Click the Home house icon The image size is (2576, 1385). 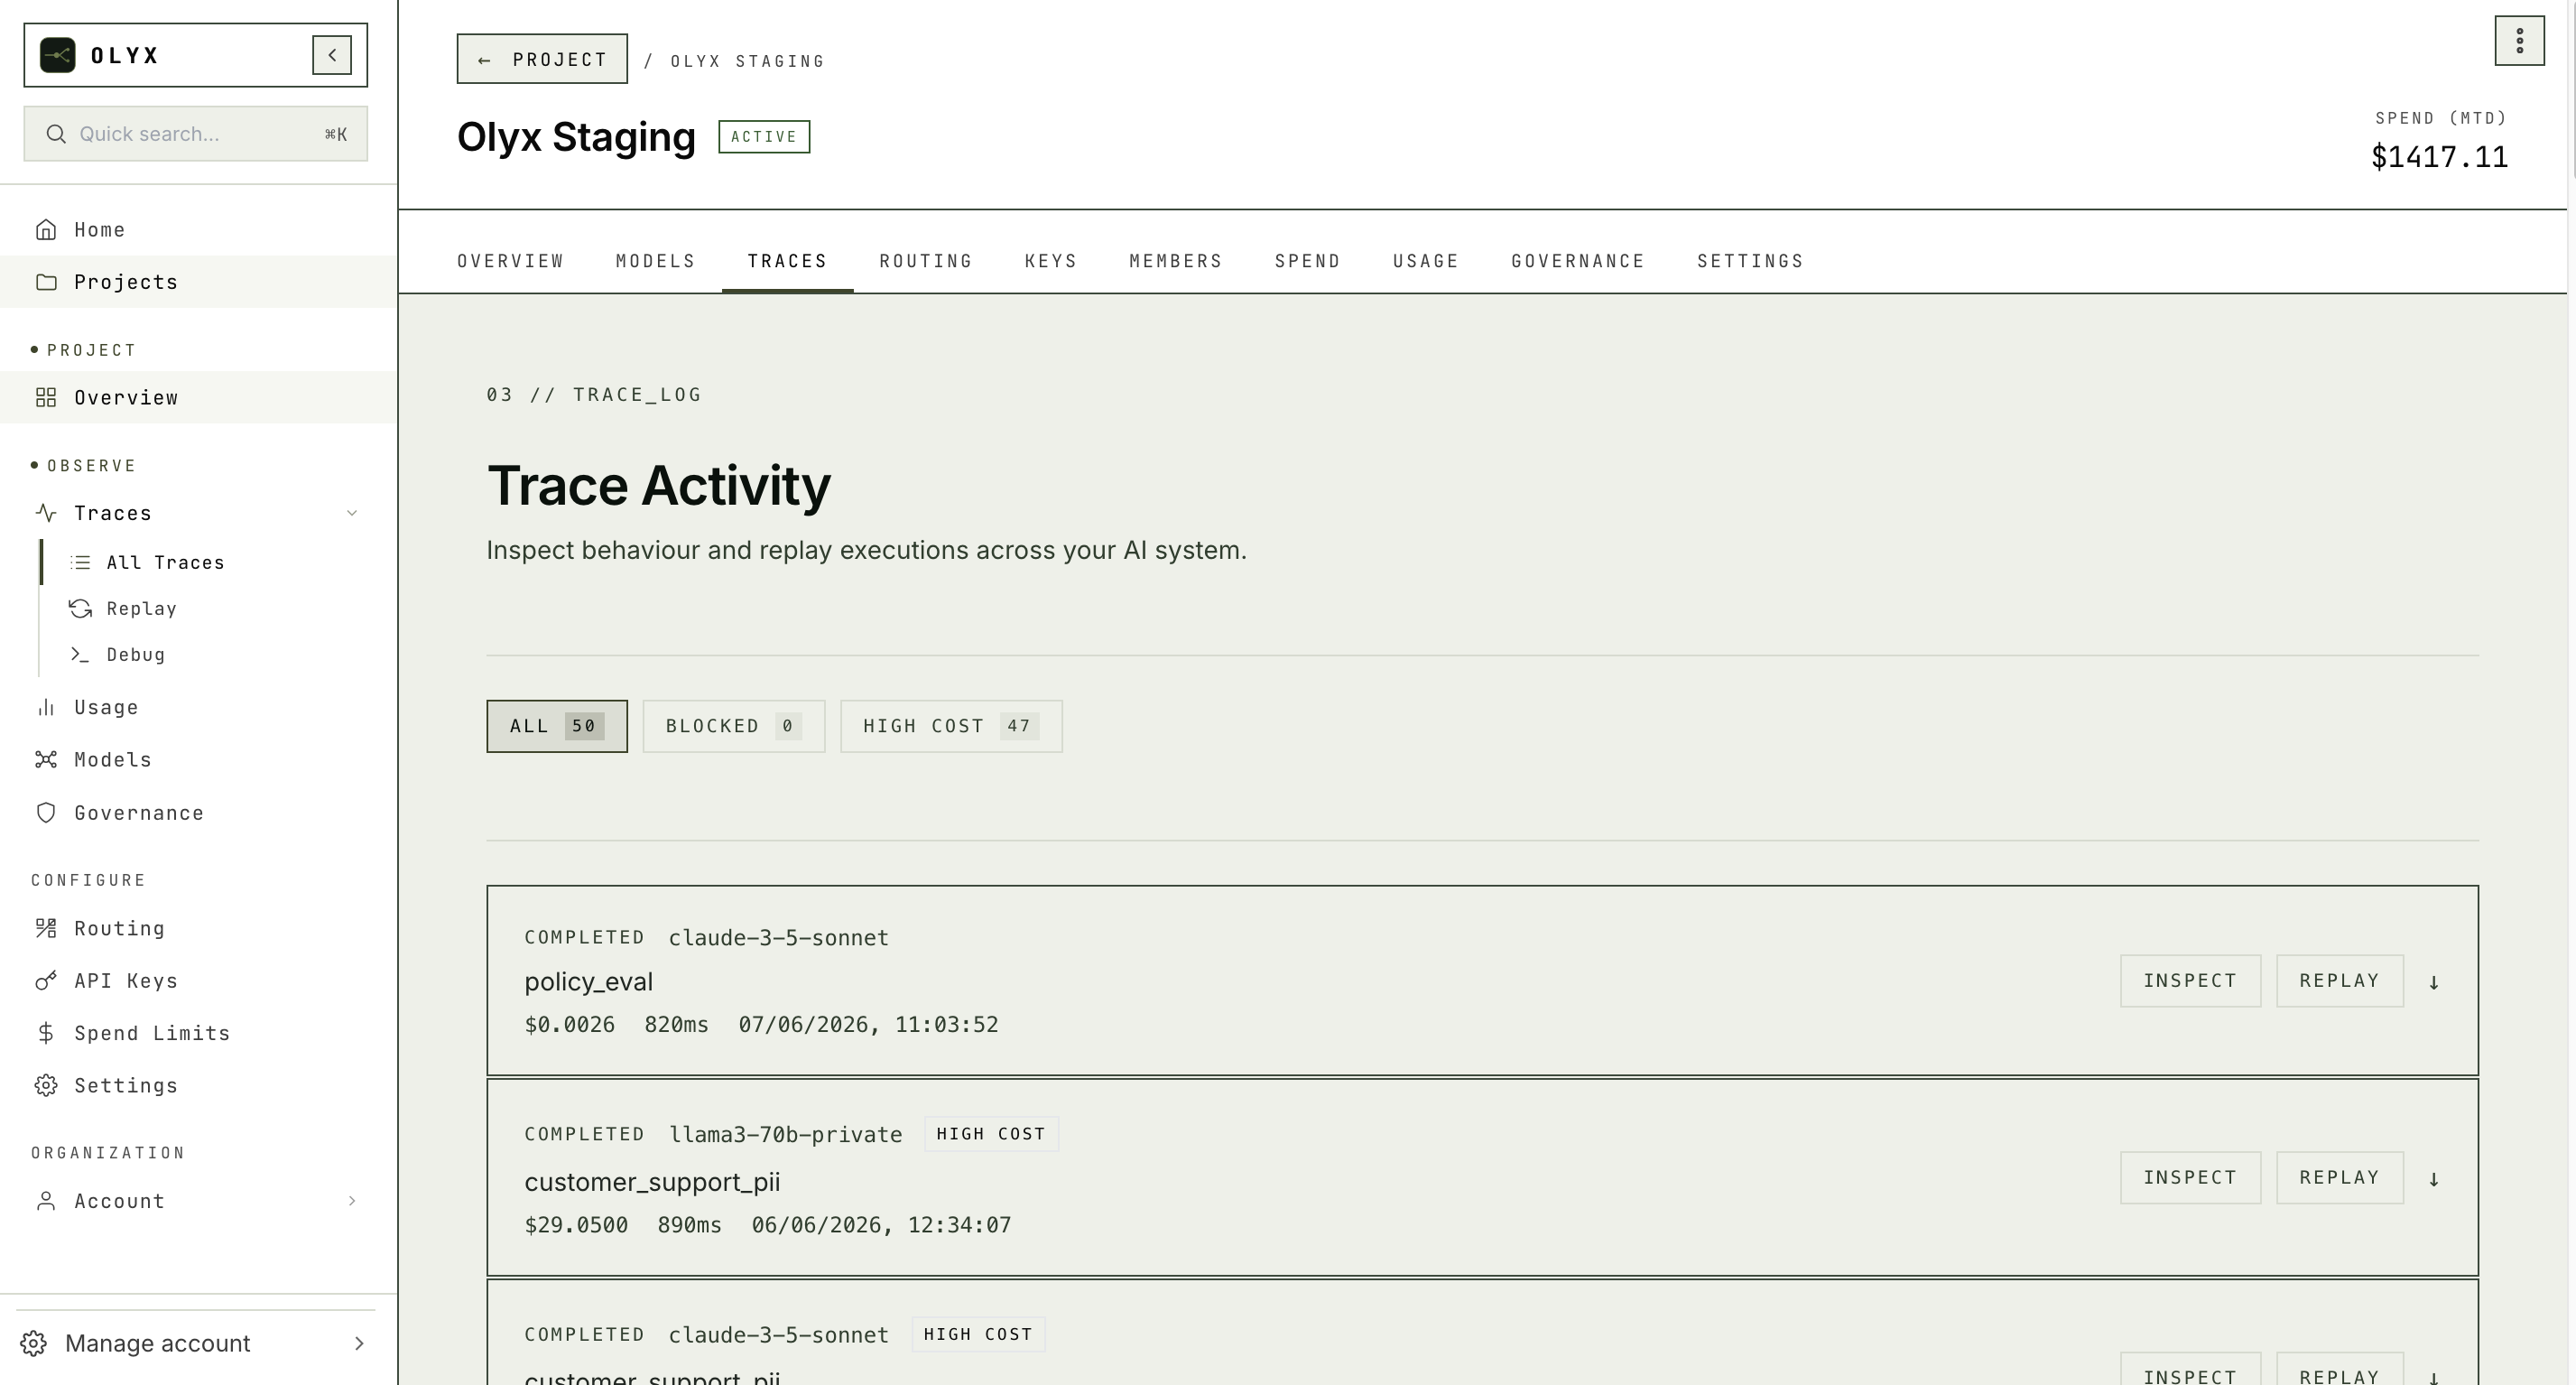pyautogui.click(x=46, y=230)
